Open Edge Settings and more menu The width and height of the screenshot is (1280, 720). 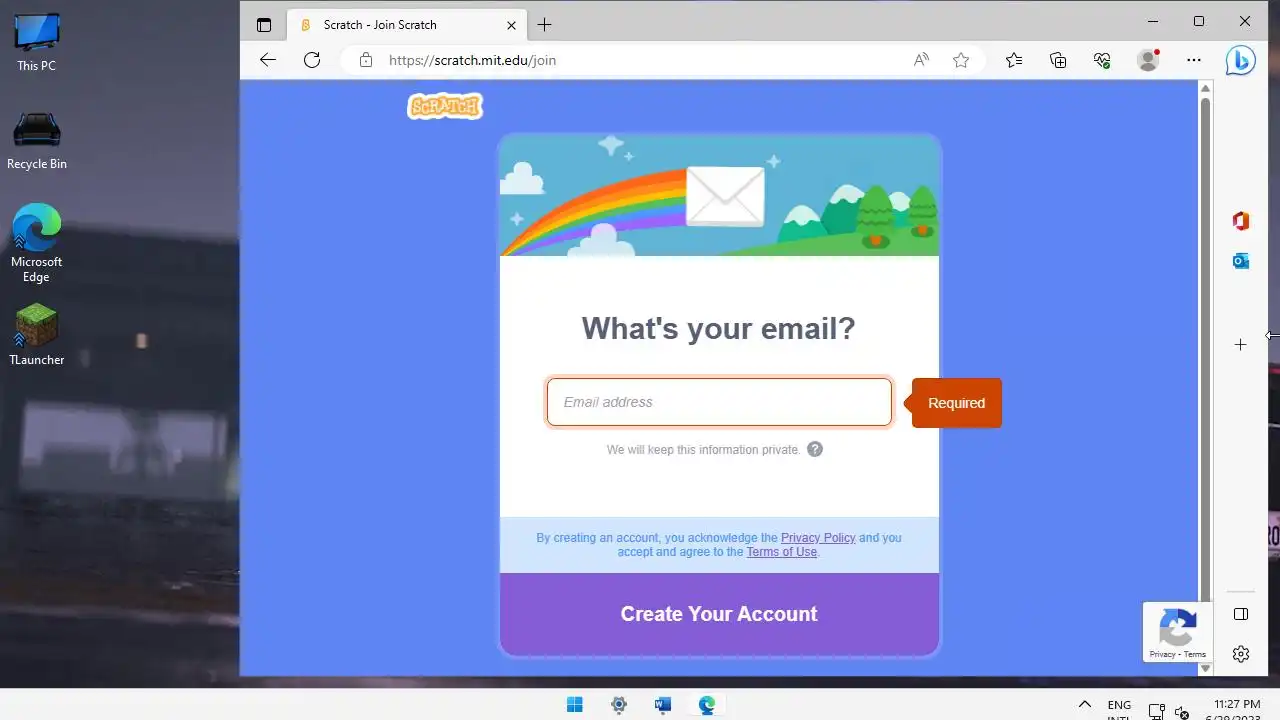point(1194,60)
